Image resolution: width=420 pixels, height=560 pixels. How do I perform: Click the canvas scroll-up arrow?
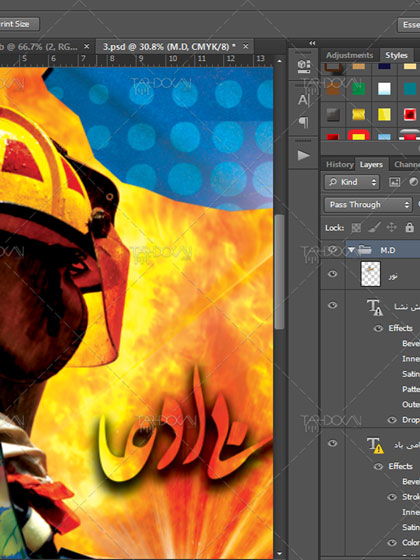coord(279,61)
